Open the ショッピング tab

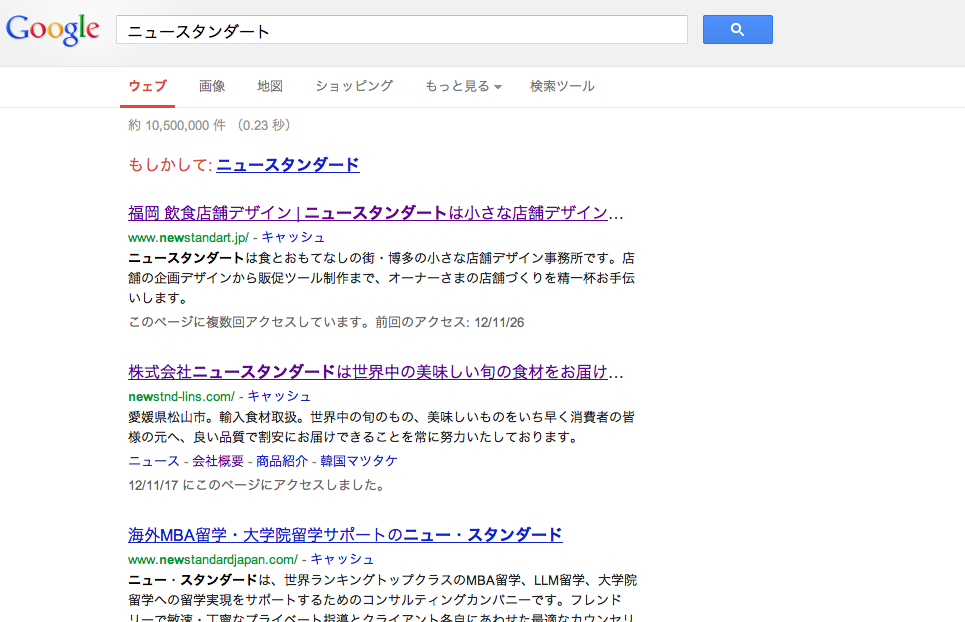pyautogui.click(x=354, y=86)
